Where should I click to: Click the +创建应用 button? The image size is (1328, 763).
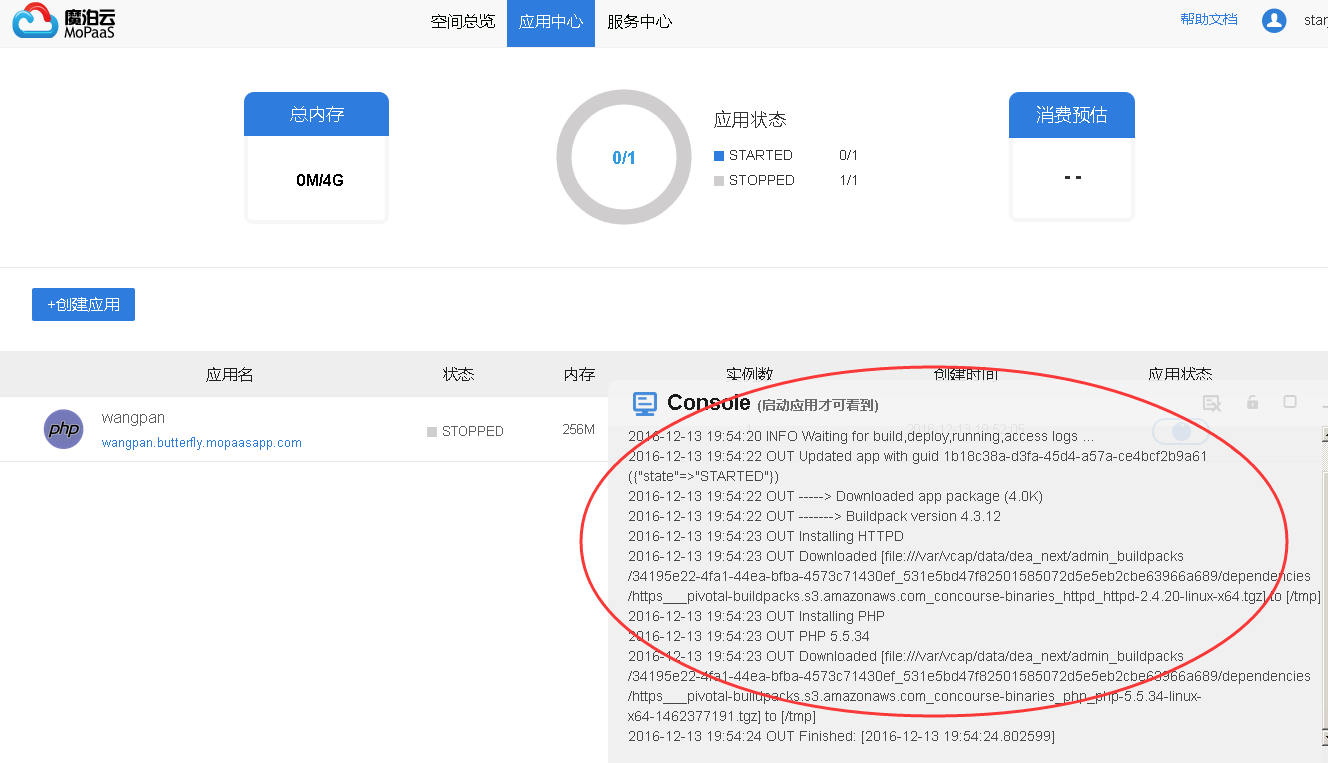(x=83, y=304)
